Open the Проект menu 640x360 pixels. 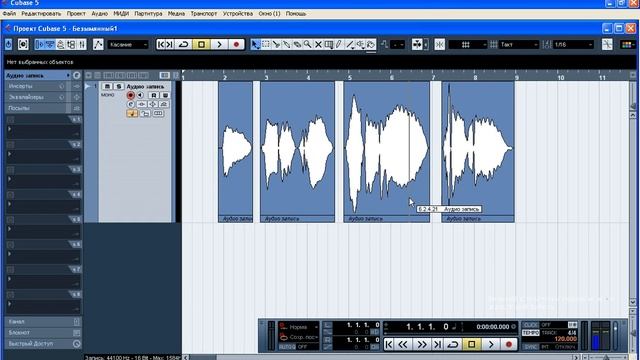76,13
